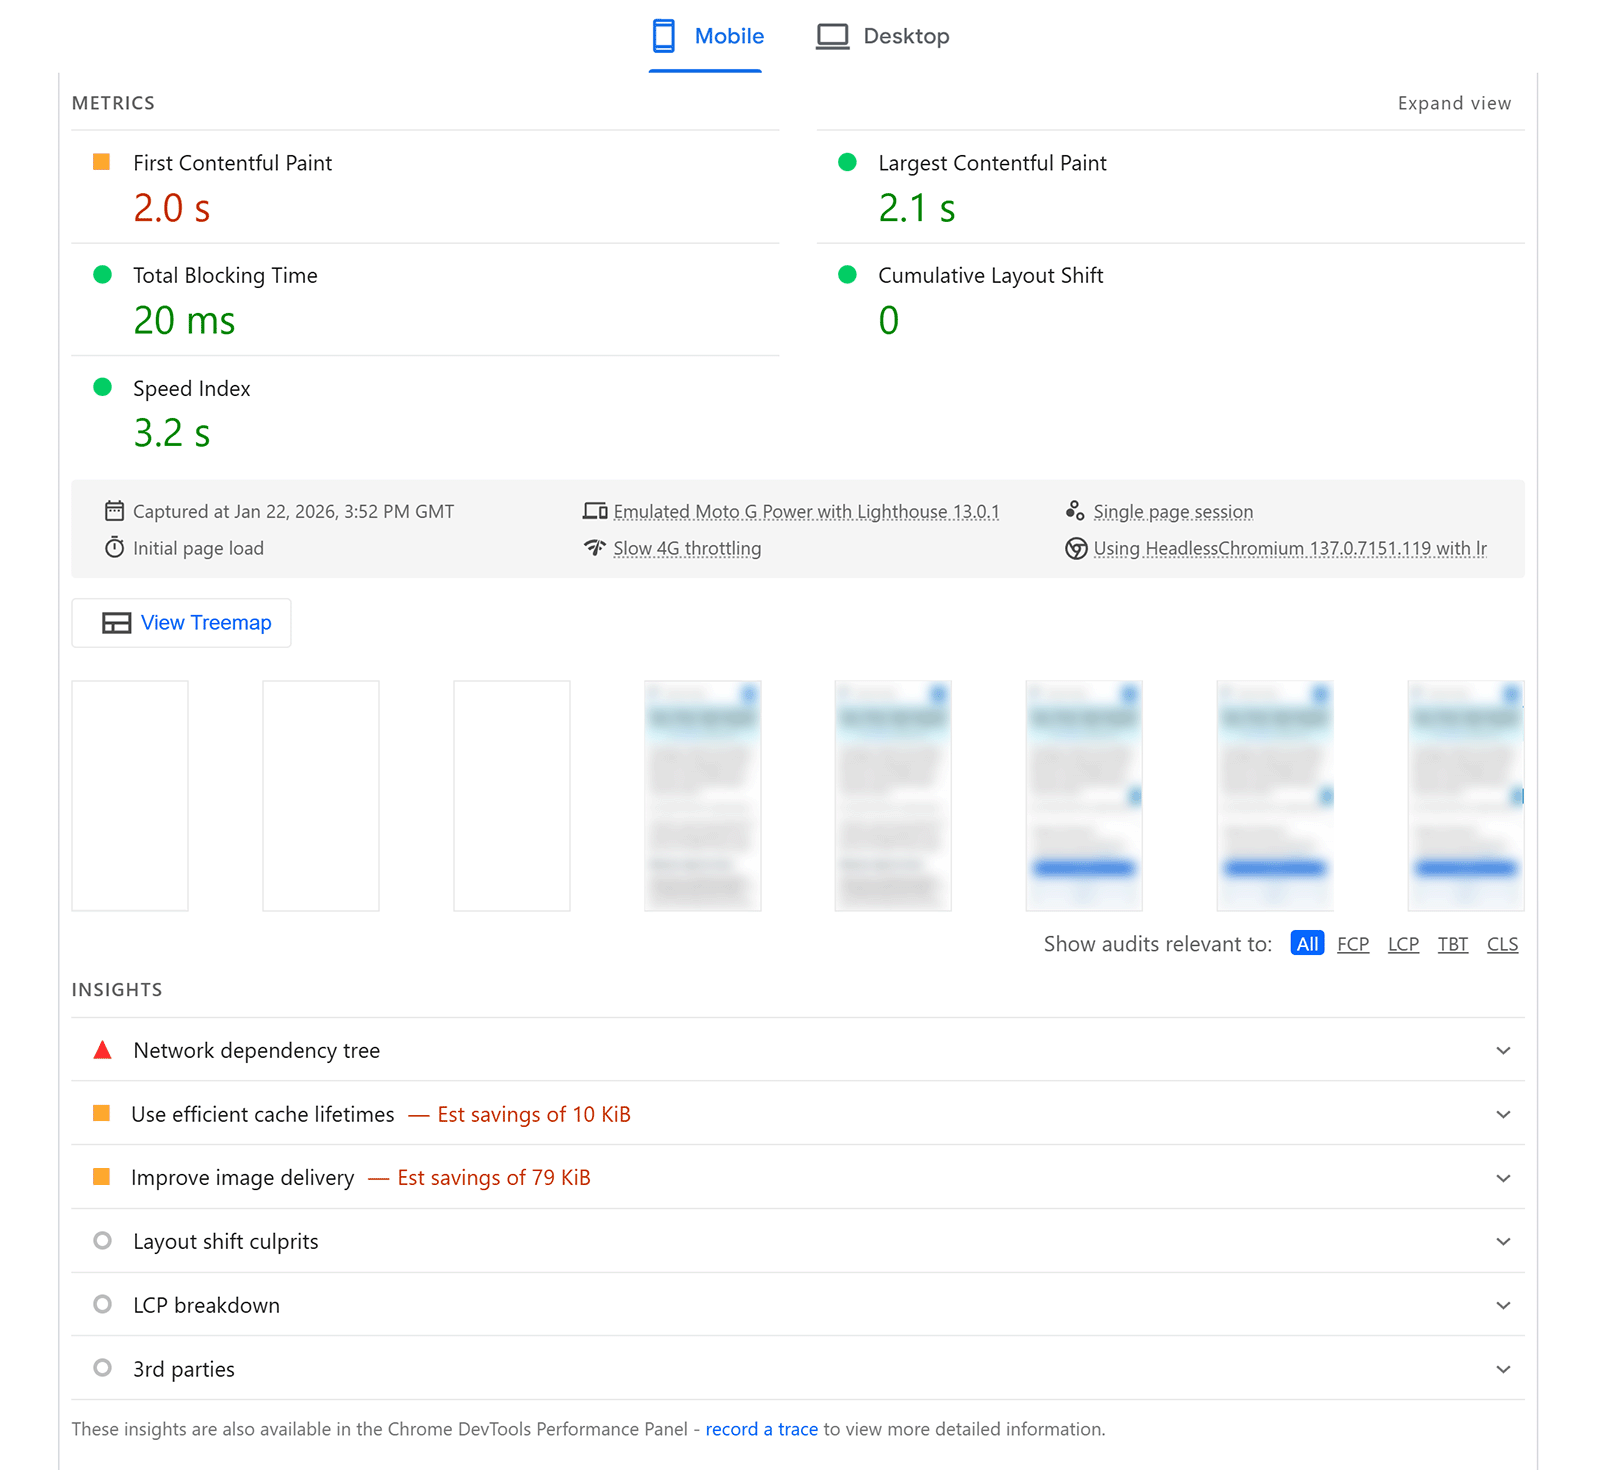Click the green status dot beside Largest Contentful Paint
The height and width of the screenshot is (1470, 1600).
tap(847, 161)
